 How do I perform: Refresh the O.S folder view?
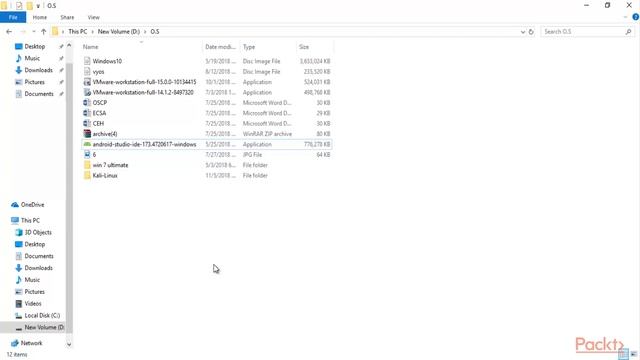(x=531, y=32)
